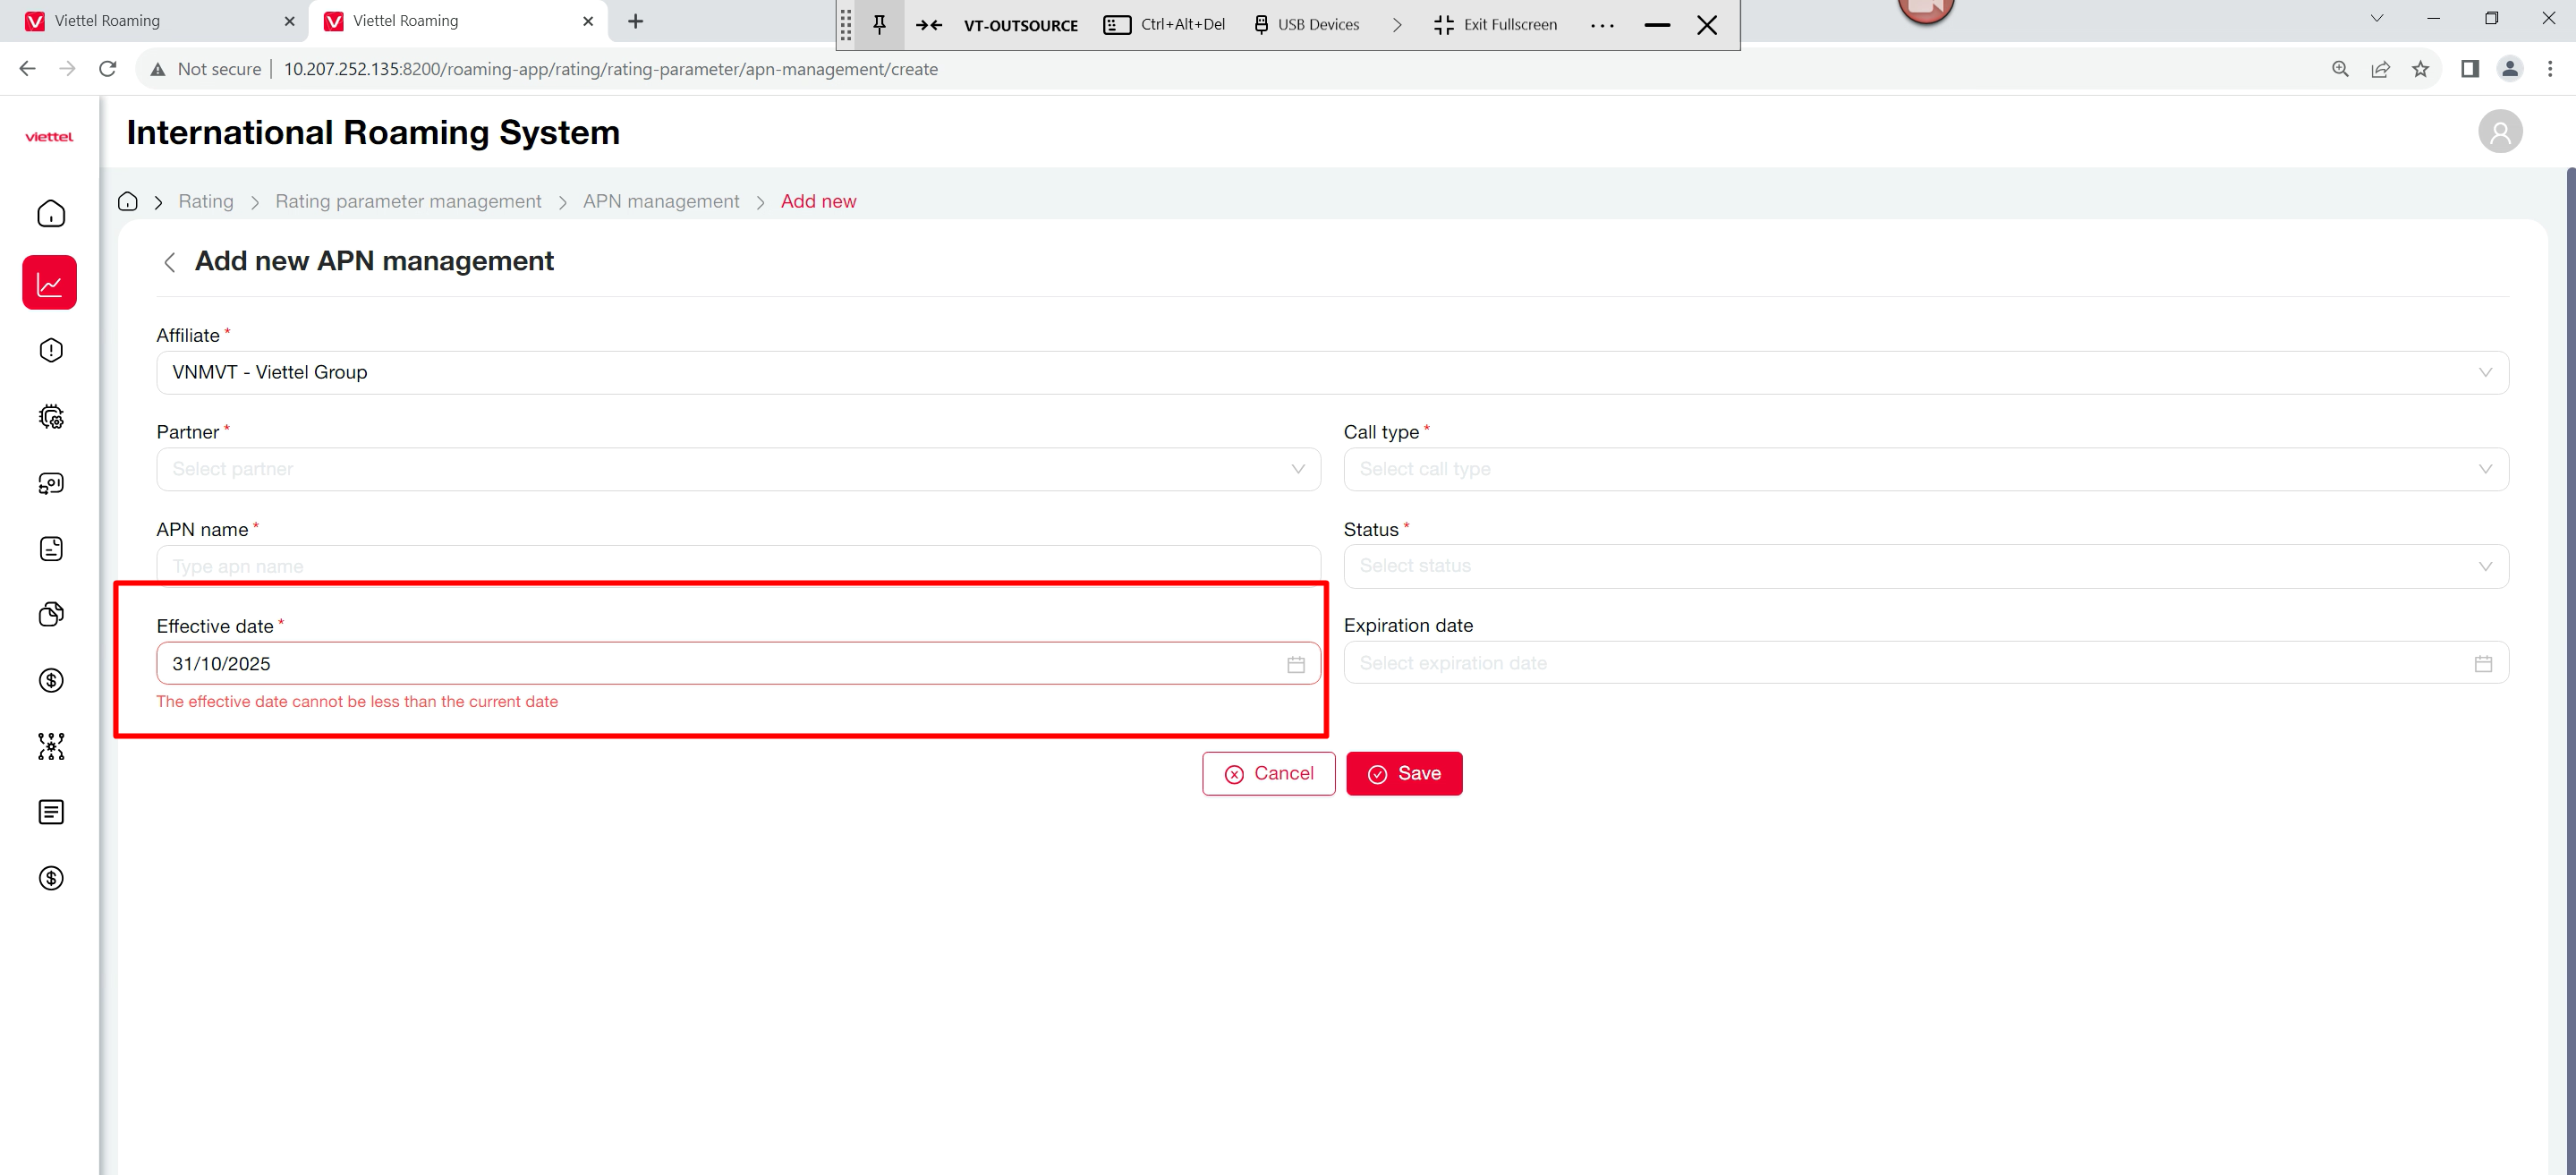Open the red chart Rating sidebar icon
2576x1175 pixels.
pos(50,283)
